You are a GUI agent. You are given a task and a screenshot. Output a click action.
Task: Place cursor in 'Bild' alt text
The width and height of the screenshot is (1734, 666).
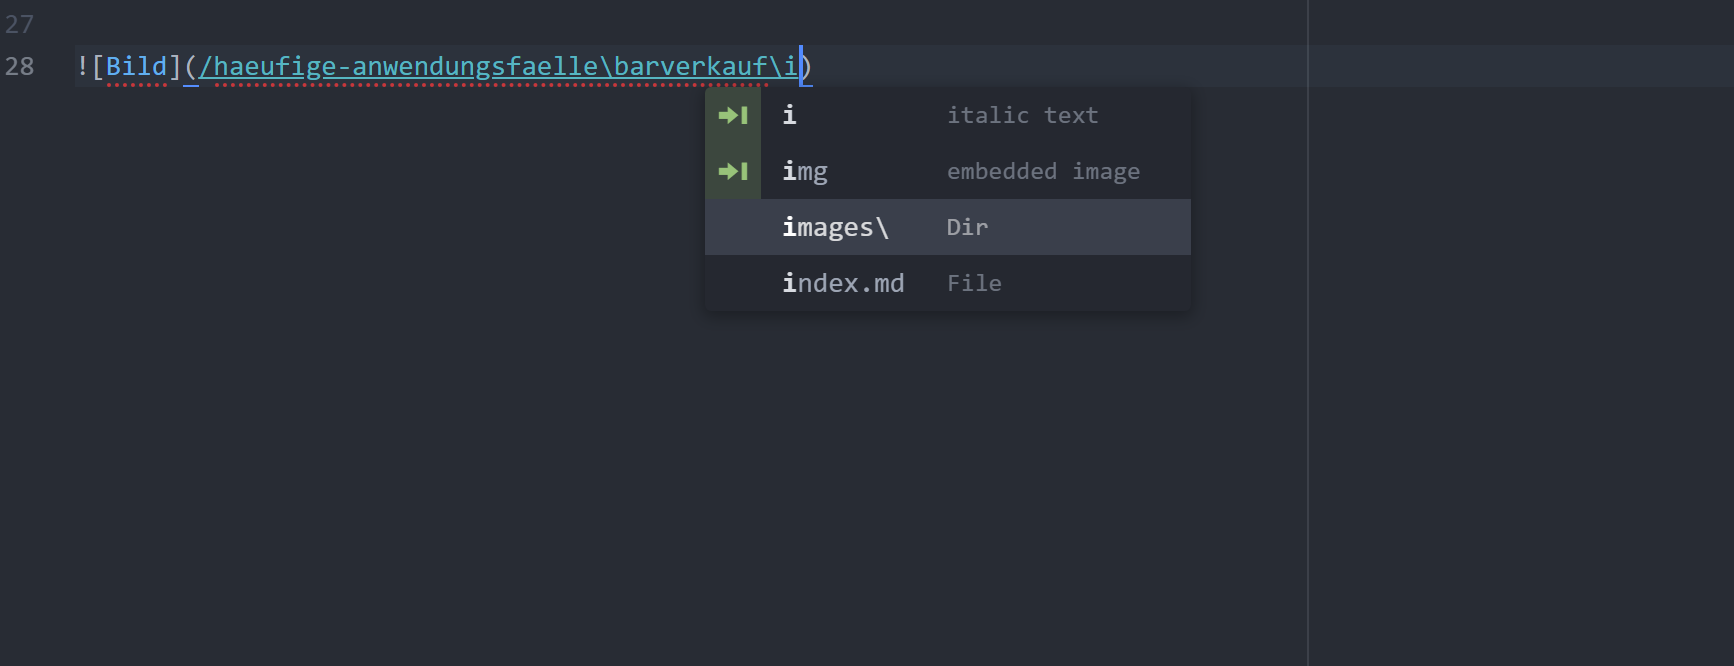click(x=136, y=66)
